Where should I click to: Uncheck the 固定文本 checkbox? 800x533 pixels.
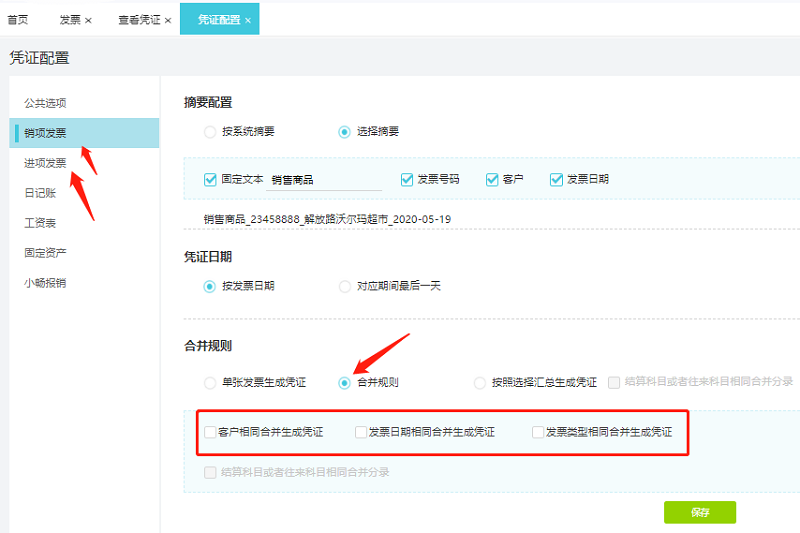coord(210,180)
